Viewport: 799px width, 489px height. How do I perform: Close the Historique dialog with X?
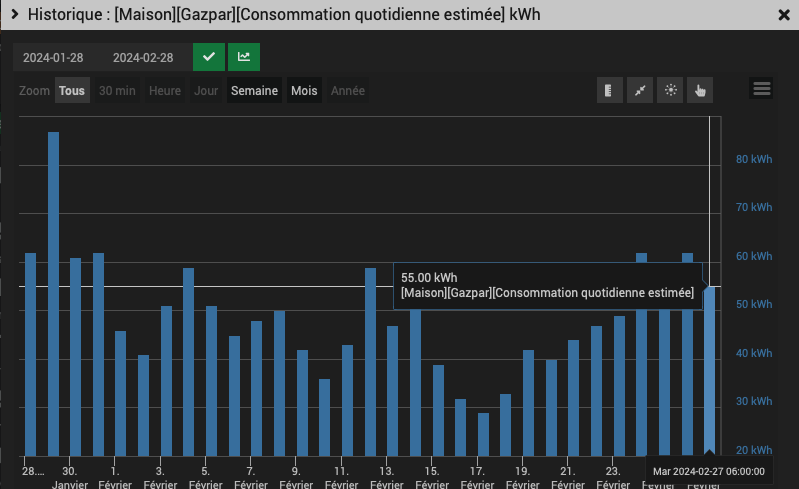pyautogui.click(x=784, y=15)
